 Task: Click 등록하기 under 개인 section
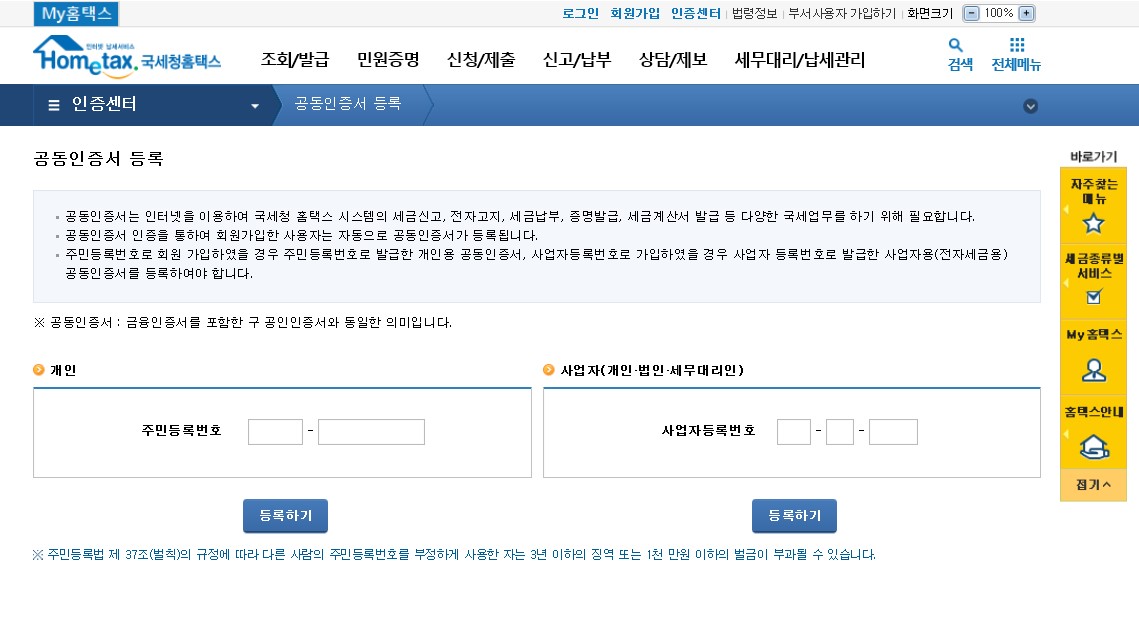click(285, 516)
